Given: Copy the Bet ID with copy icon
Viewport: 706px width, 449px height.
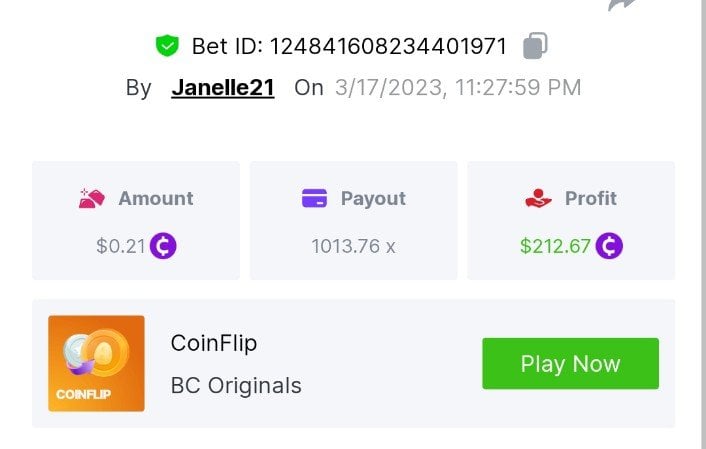Looking at the screenshot, I should point(535,46).
